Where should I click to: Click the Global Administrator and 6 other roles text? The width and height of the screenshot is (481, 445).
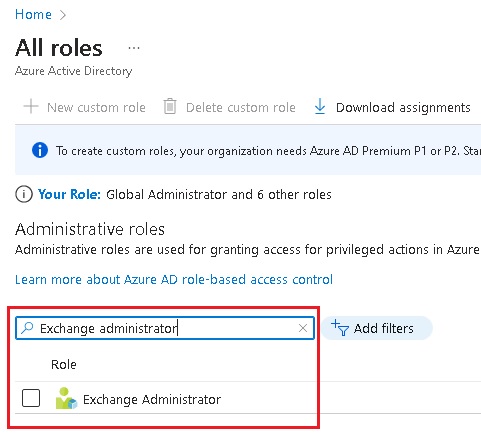click(219, 194)
